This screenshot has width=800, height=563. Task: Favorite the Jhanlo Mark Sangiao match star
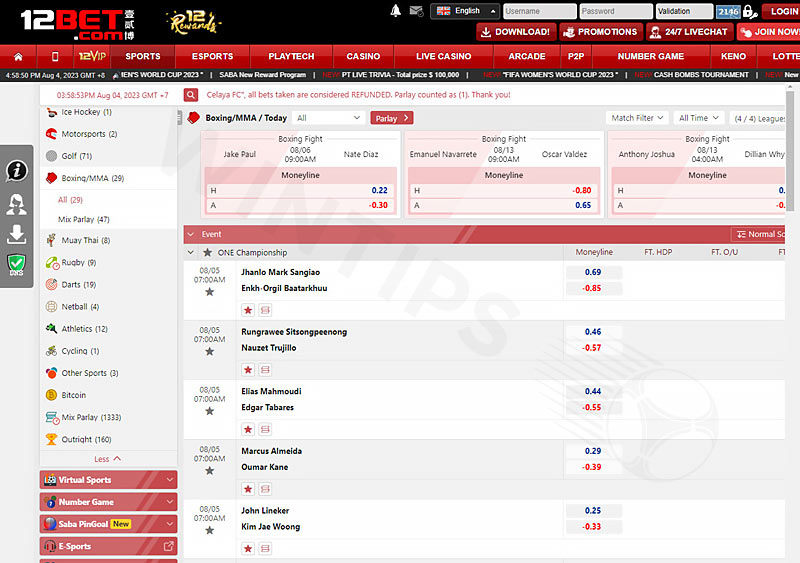click(210, 292)
